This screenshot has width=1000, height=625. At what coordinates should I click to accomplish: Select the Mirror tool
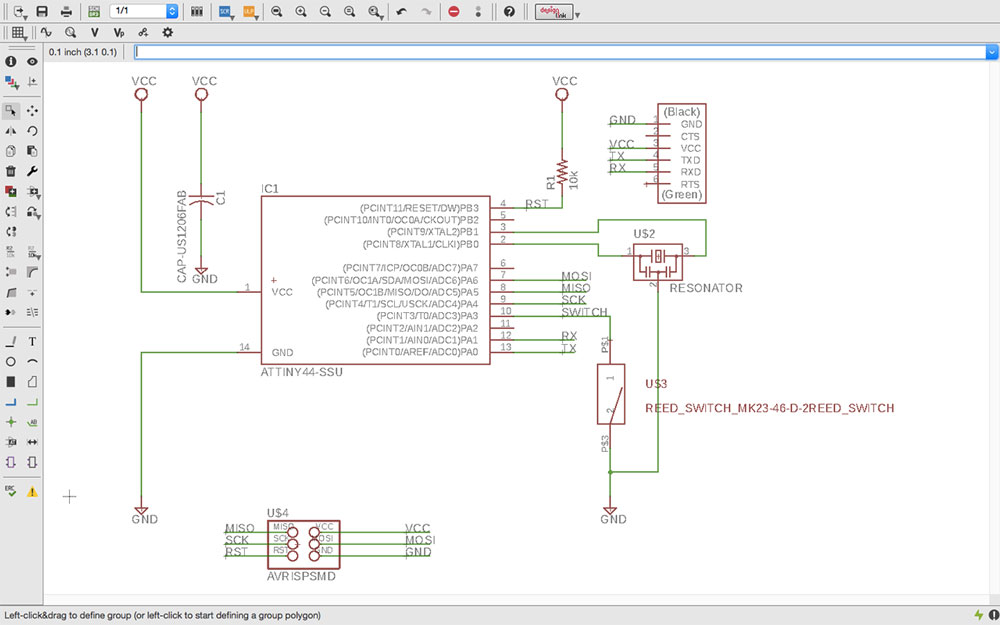[11, 131]
